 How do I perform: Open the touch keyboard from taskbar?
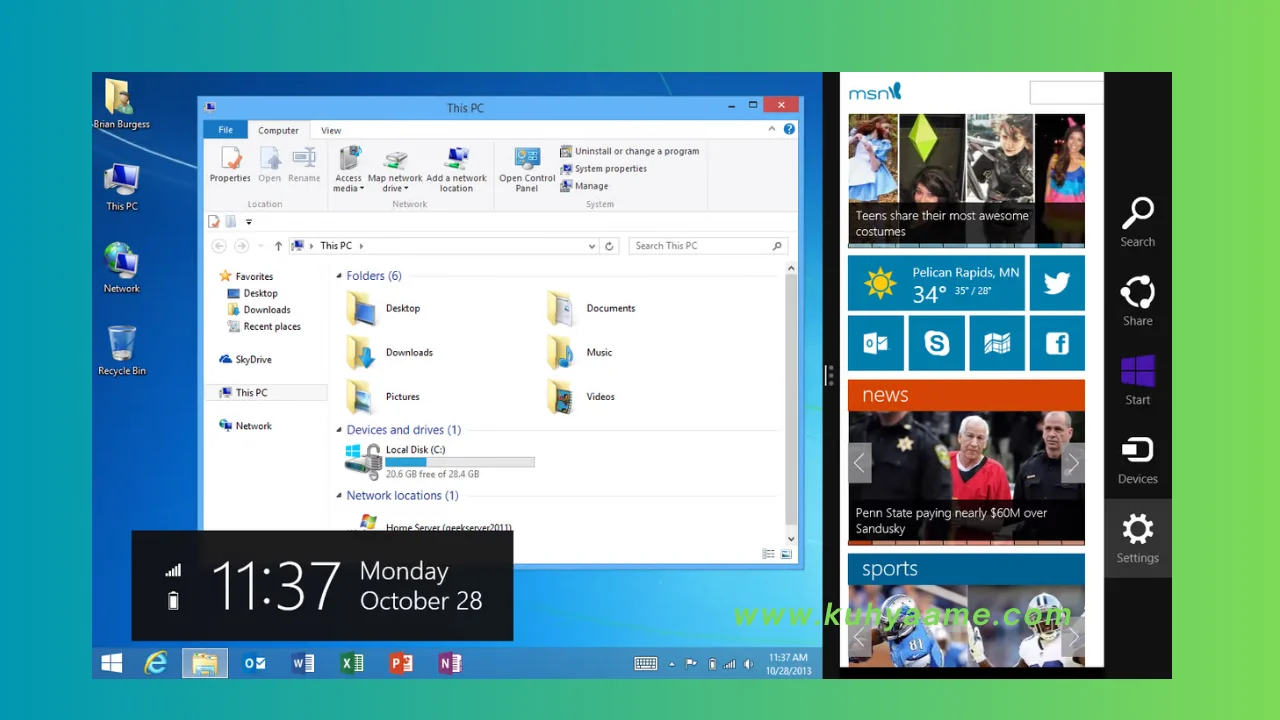645,663
